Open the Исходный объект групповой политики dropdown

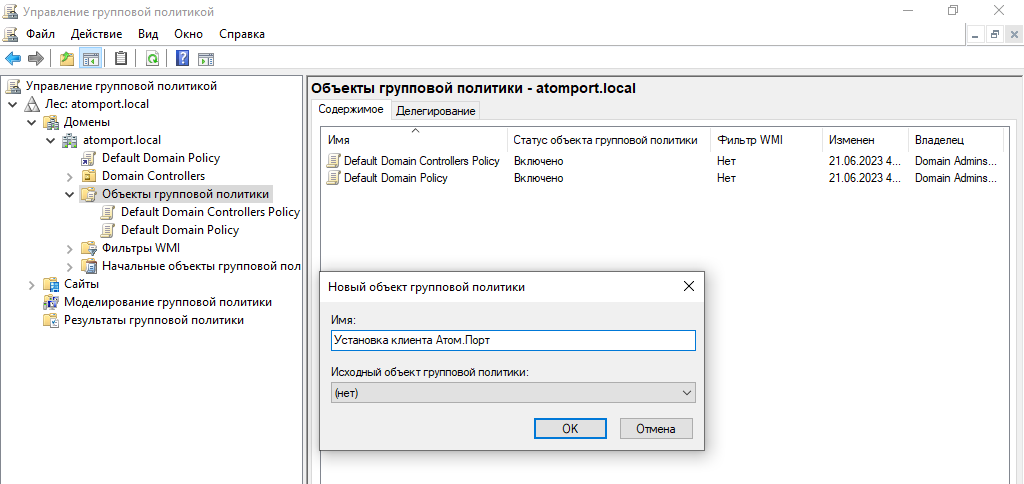point(512,393)
